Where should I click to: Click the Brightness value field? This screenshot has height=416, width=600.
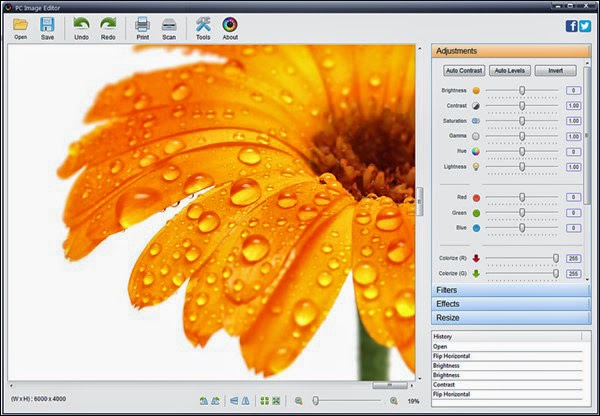[573, 91]
